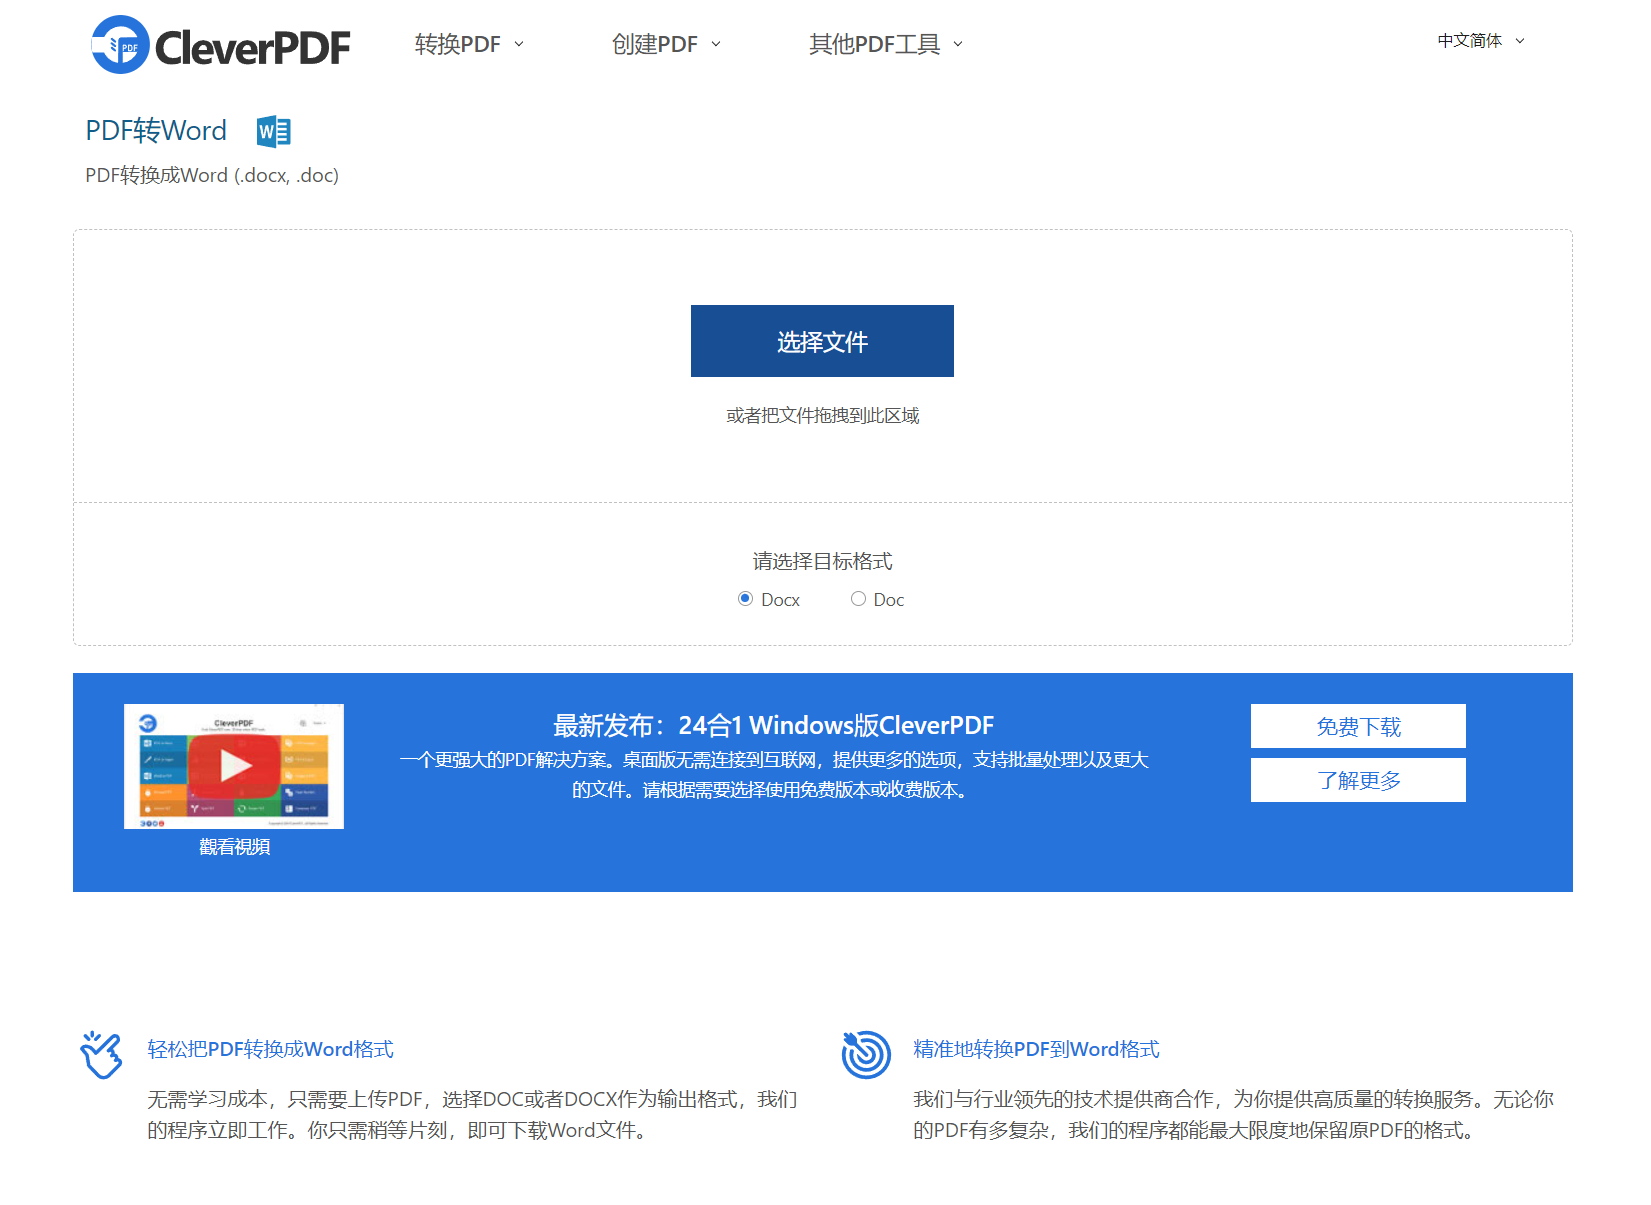Click the CleverPDF desktop app video thumbnail
The height and width of the screenshot is (1205, 1651).
pos(233,766)
